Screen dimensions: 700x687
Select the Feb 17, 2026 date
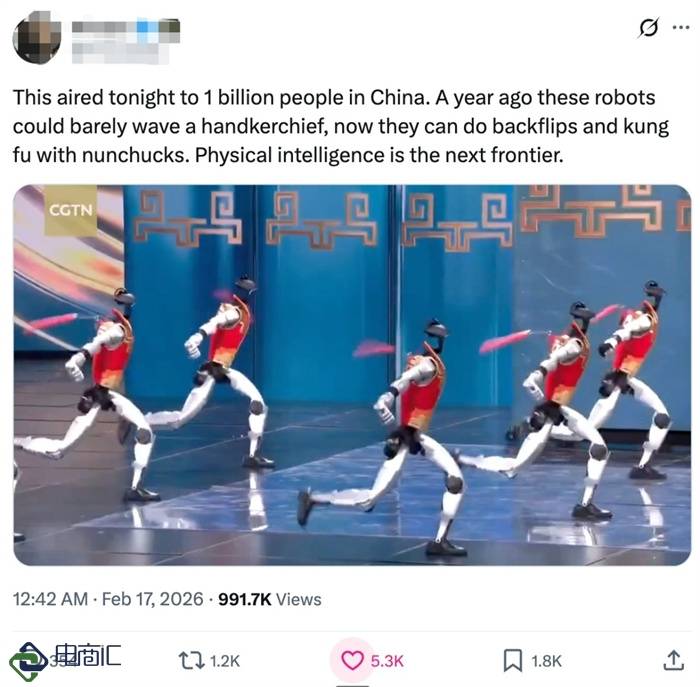pyautogui.click(x=153, y=599)
